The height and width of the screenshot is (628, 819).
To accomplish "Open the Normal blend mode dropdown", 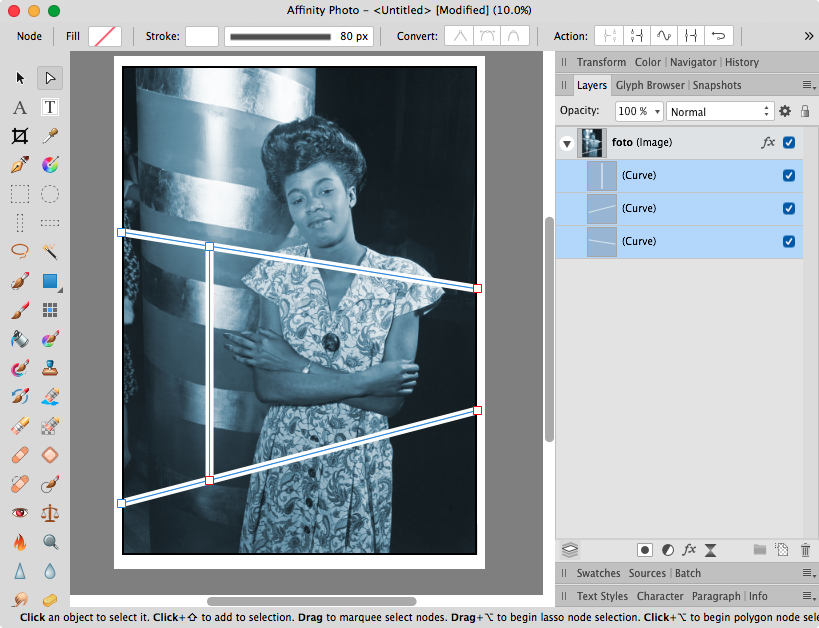I will (719, 111).
